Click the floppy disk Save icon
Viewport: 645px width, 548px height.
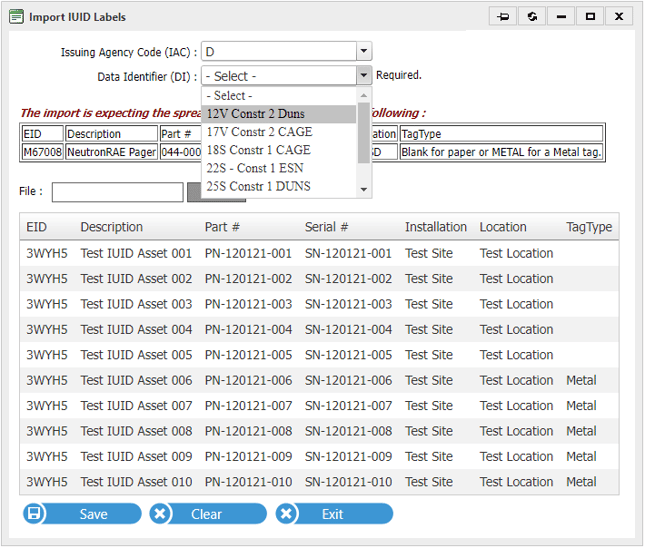[x=34, y=513]
